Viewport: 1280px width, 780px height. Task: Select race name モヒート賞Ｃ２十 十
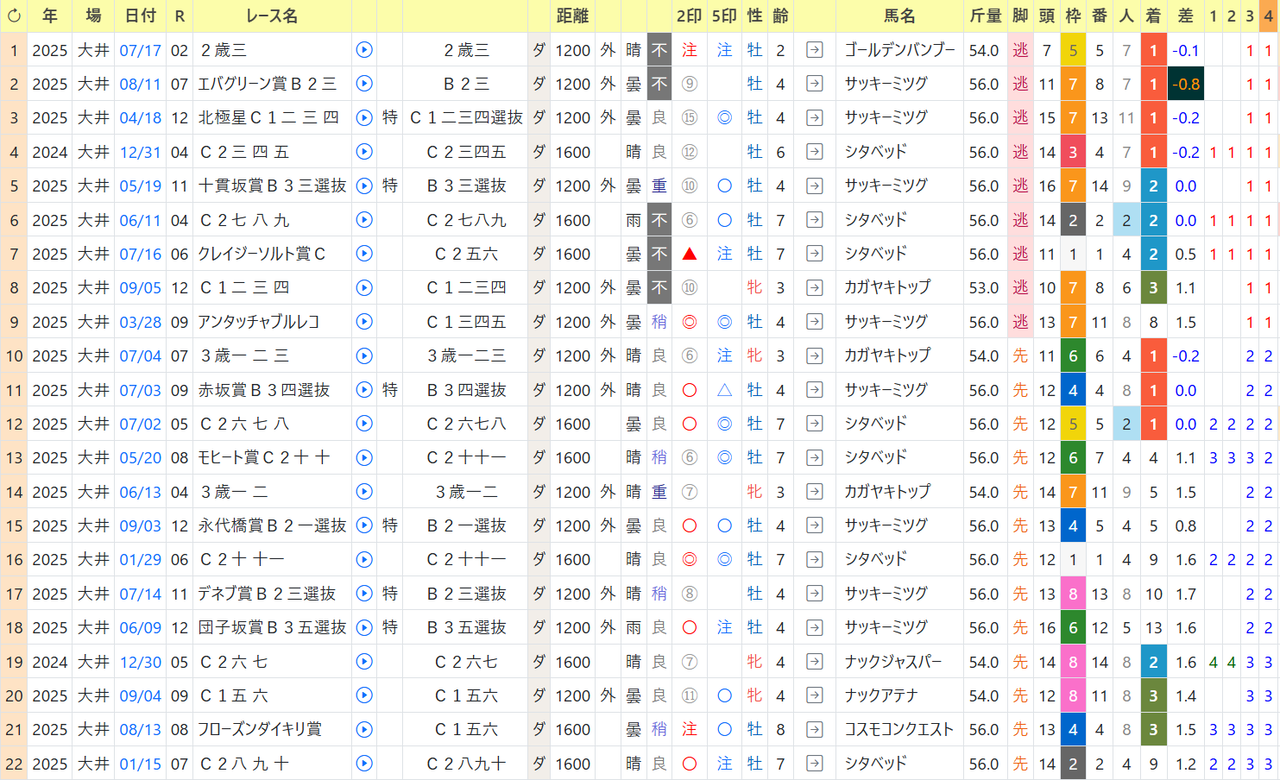tap(264, 458)
